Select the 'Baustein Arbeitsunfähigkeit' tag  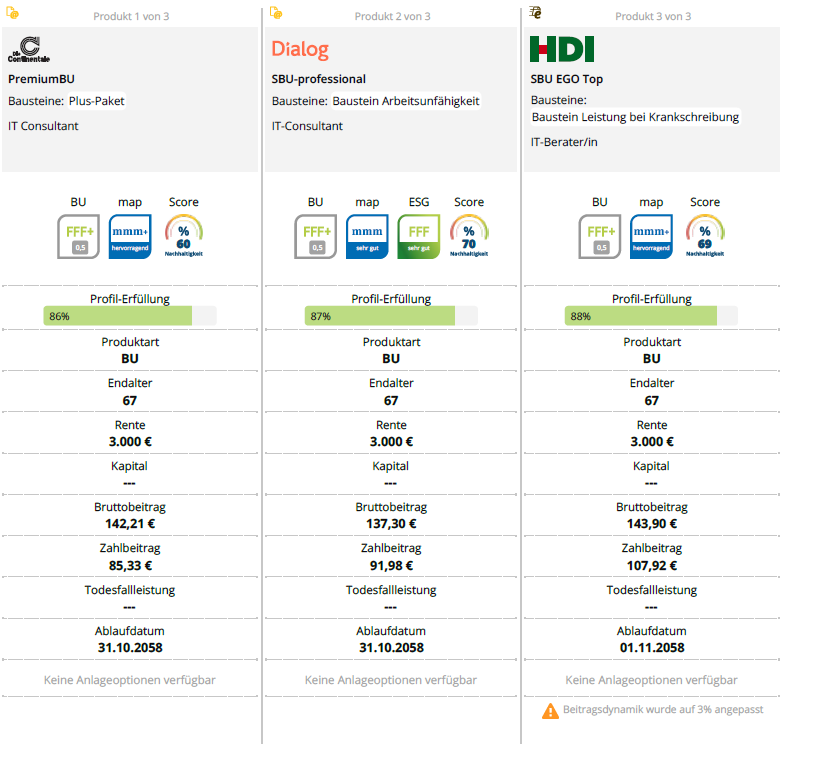pos(406,101)
